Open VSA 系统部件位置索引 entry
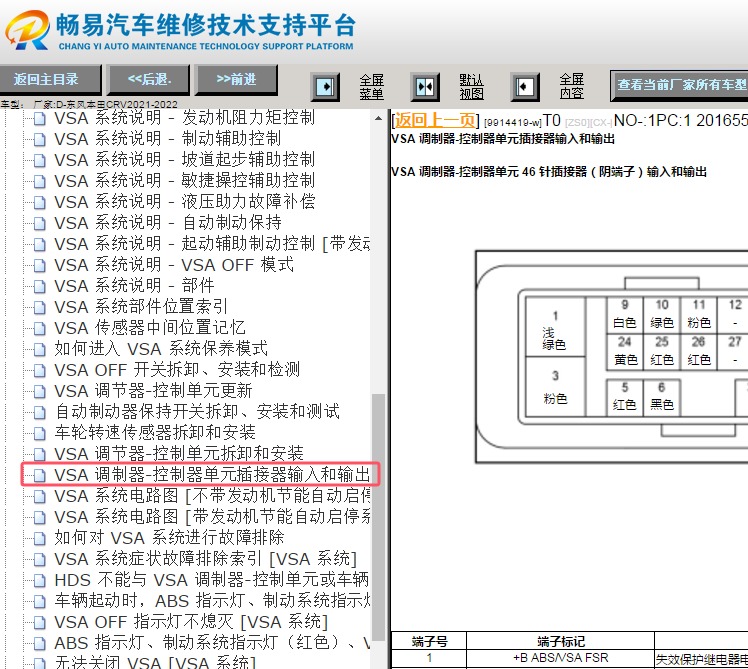Viewport: 748px width, 669px height. tap(141, 307)
